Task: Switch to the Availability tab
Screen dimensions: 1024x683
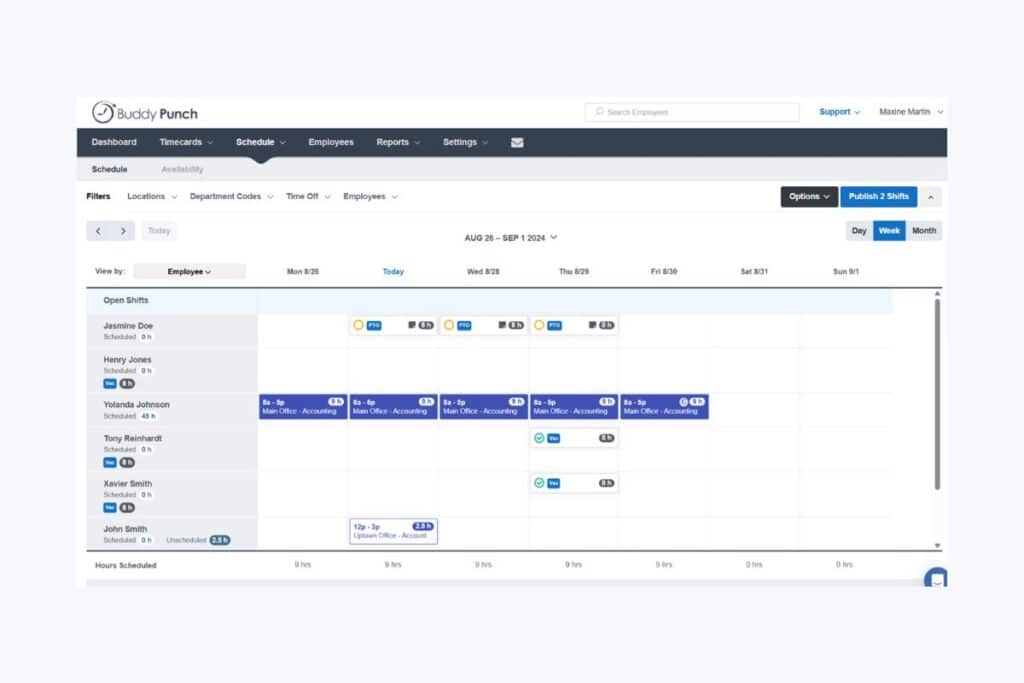Action: point(182,170)
